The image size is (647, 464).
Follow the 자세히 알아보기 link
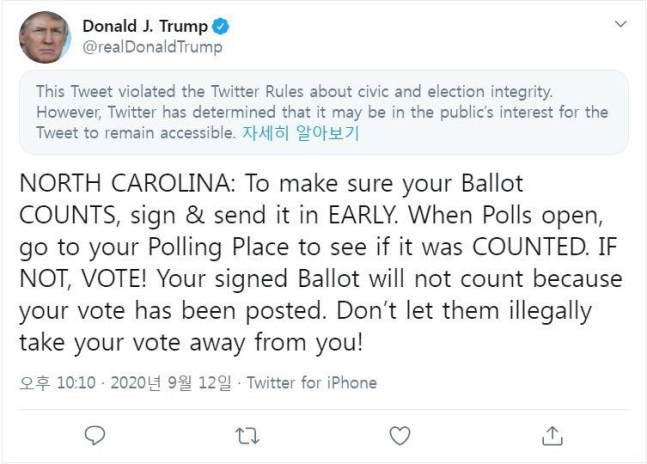301,133
